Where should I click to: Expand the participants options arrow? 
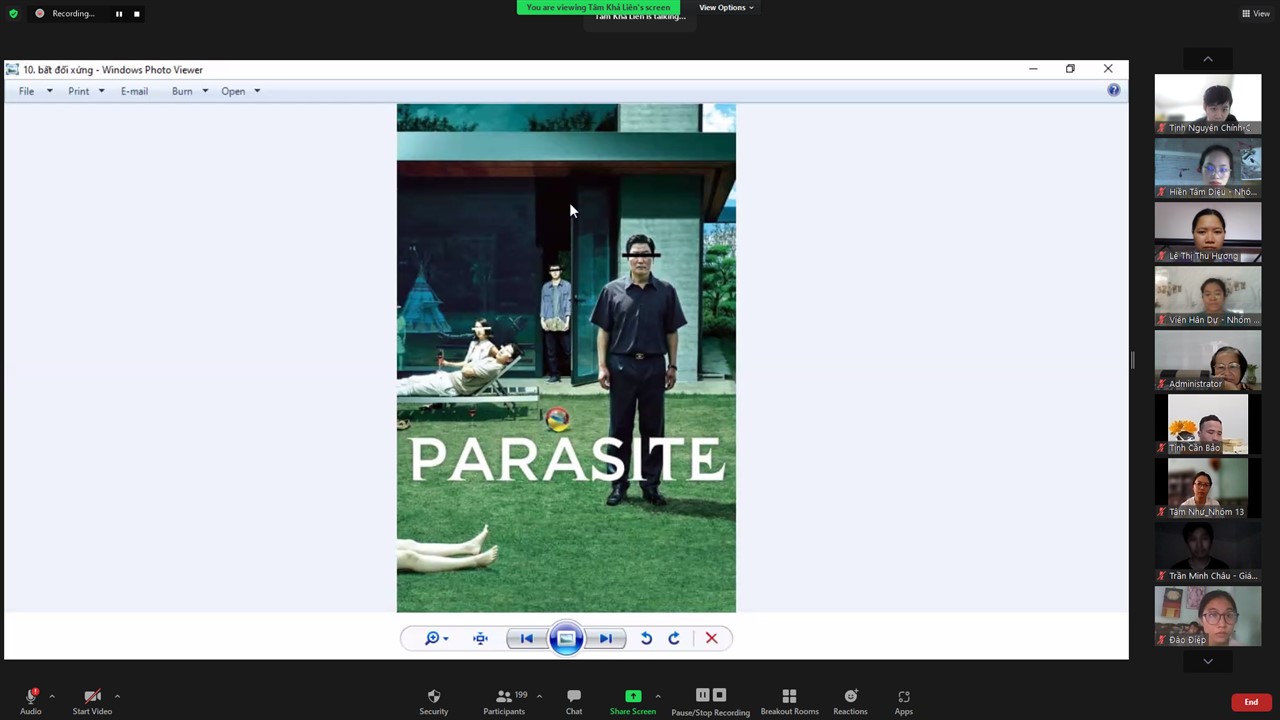pos(539,696)
